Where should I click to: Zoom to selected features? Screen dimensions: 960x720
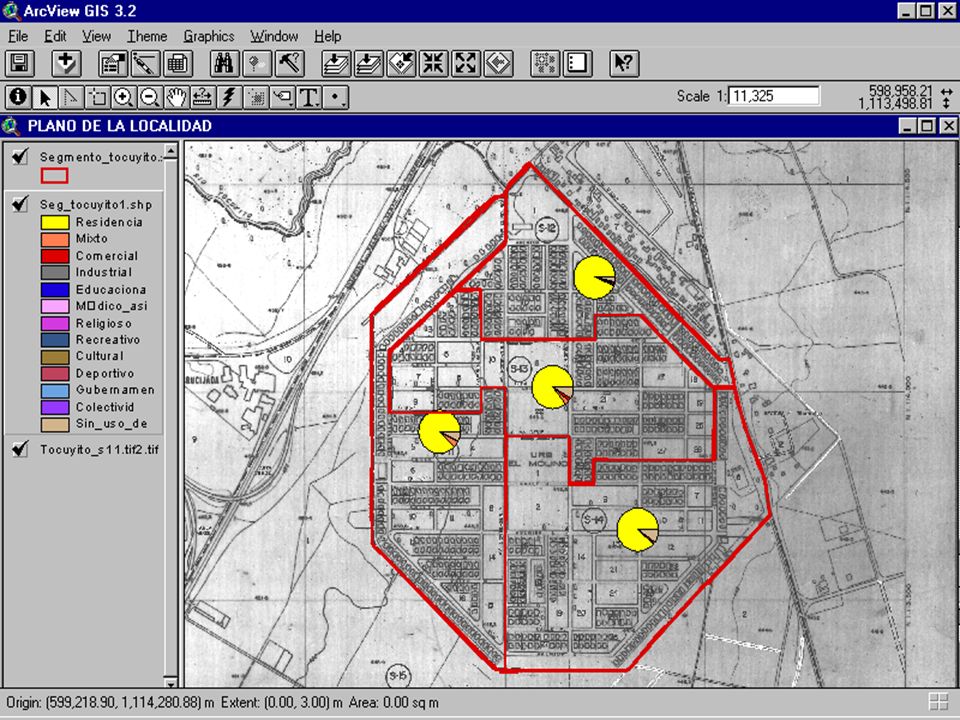tap(402, 64)
